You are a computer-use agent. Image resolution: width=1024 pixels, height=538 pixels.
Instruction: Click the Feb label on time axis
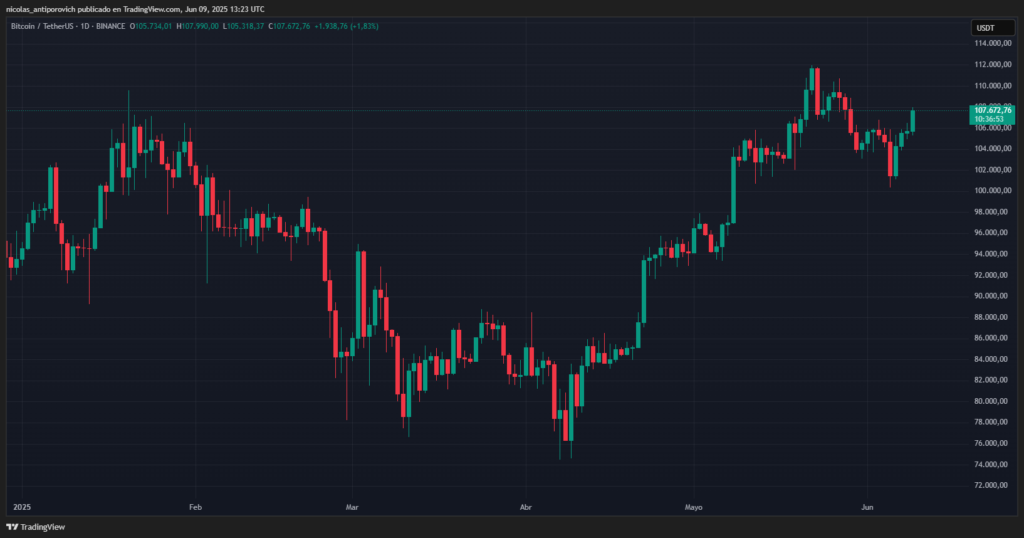[195, 507]
